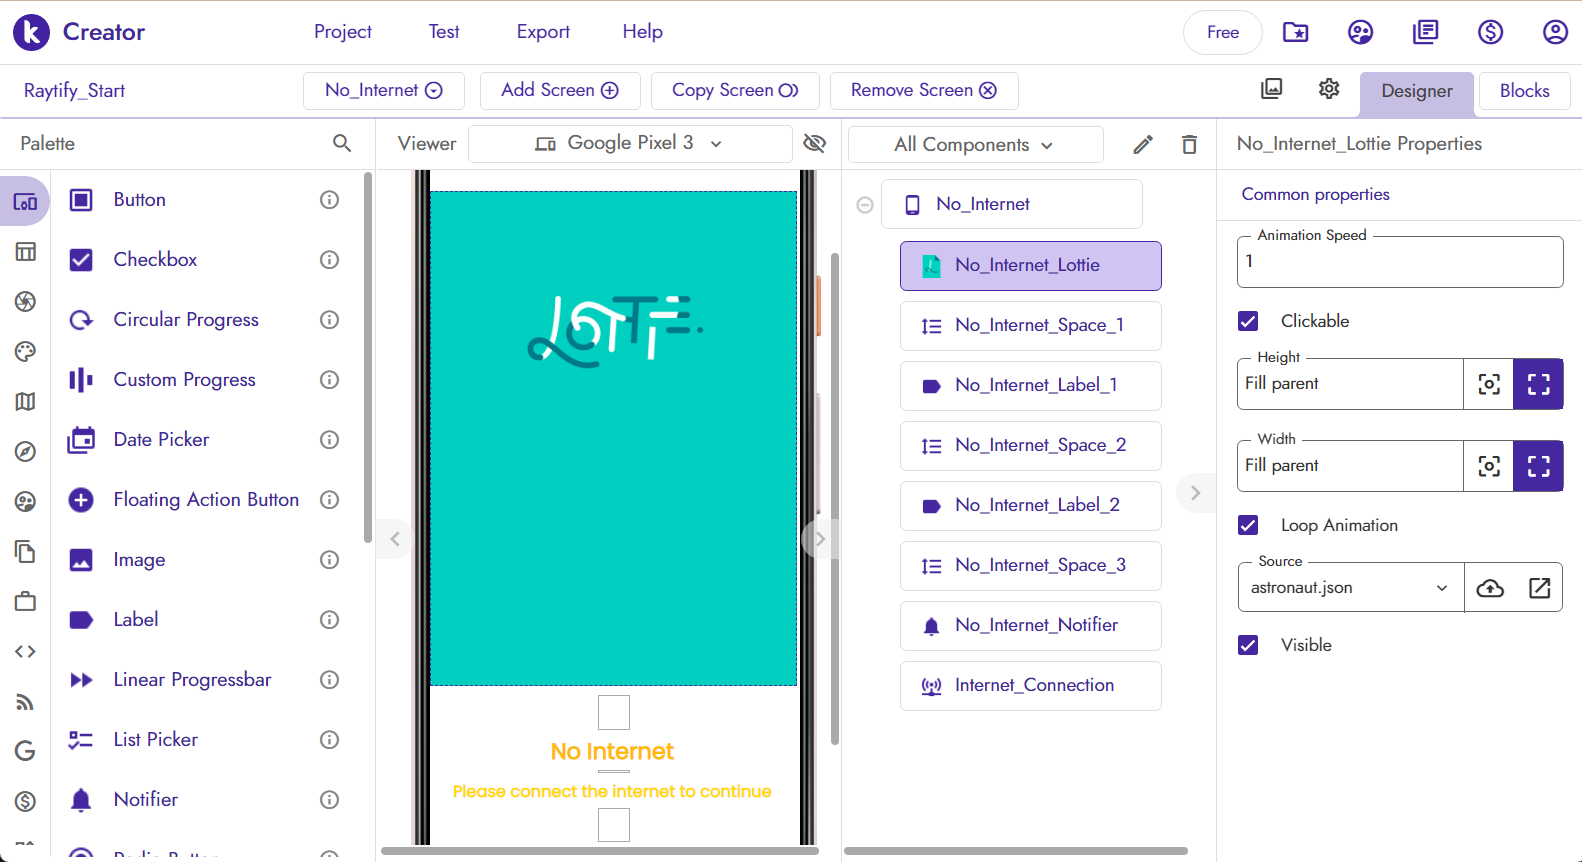The image size is (1582, 862).
Task: Click the Animation Speed input field
Action: point(1399,262)
